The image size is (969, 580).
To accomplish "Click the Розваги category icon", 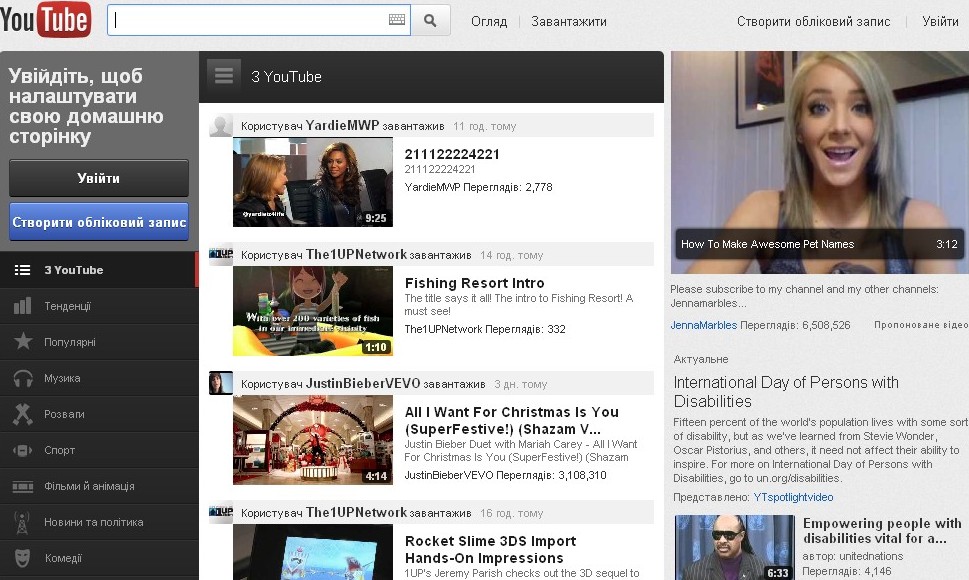I will 23,414.
